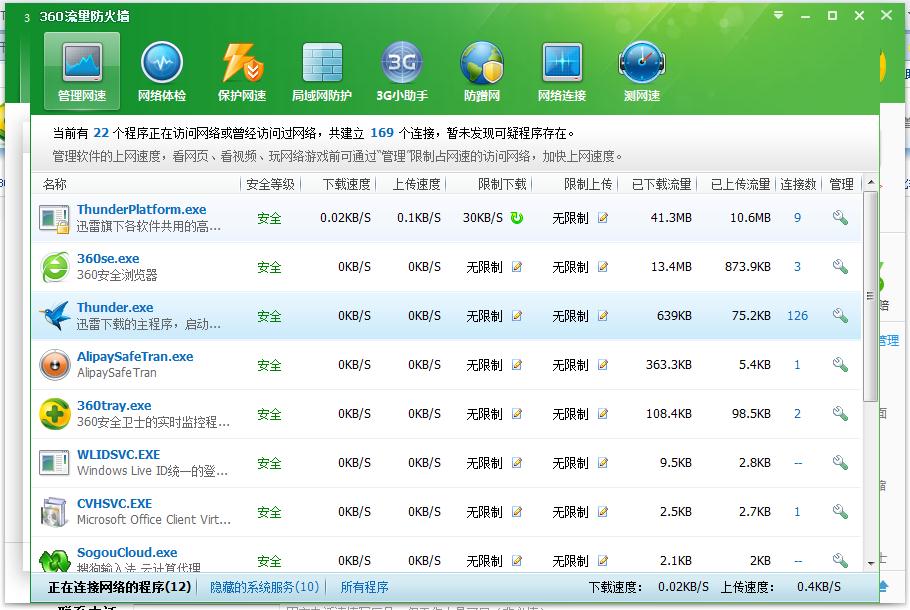910x610 pixels.
Task: Sort by 限制下载 column header
Action: 502,184
